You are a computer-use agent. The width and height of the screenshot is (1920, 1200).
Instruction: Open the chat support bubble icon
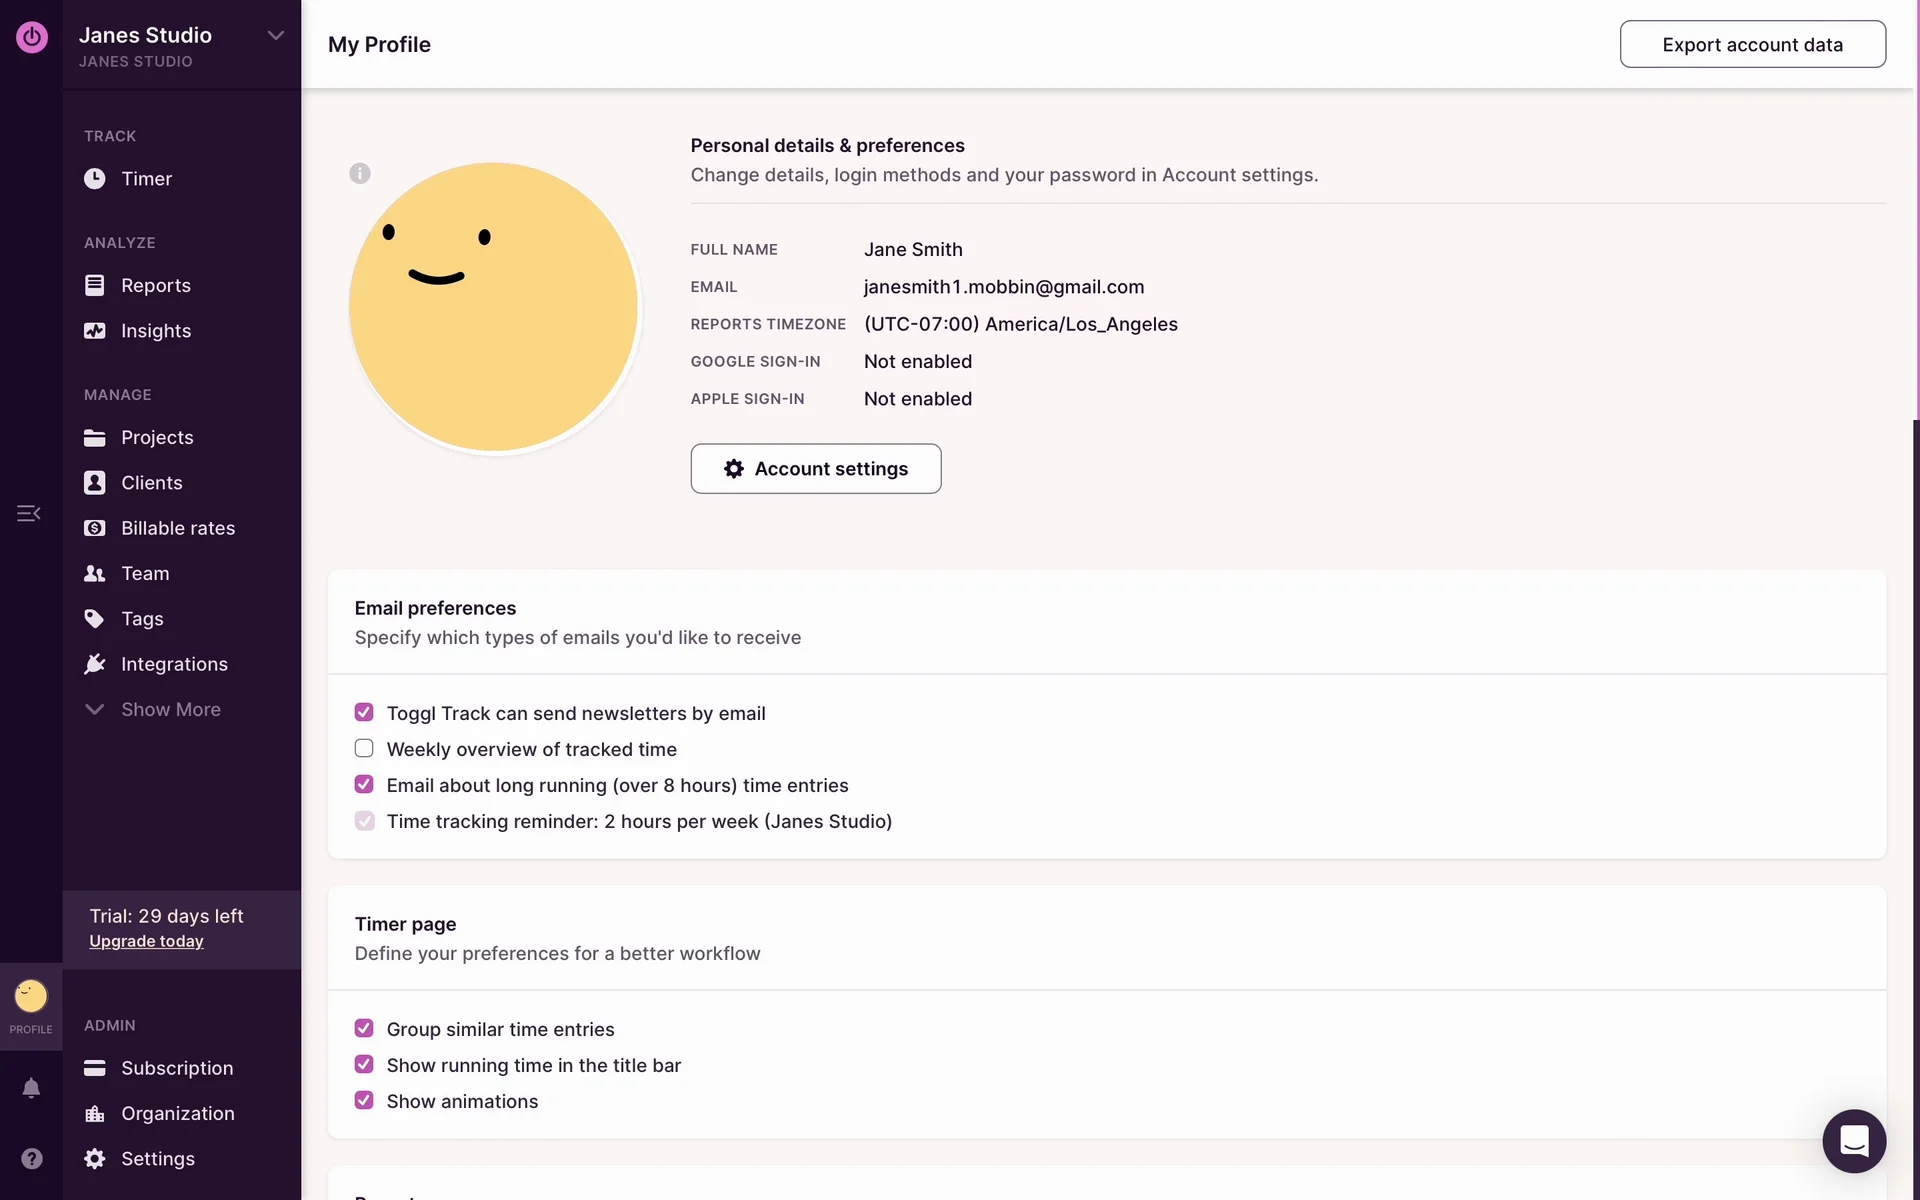1853,1140
